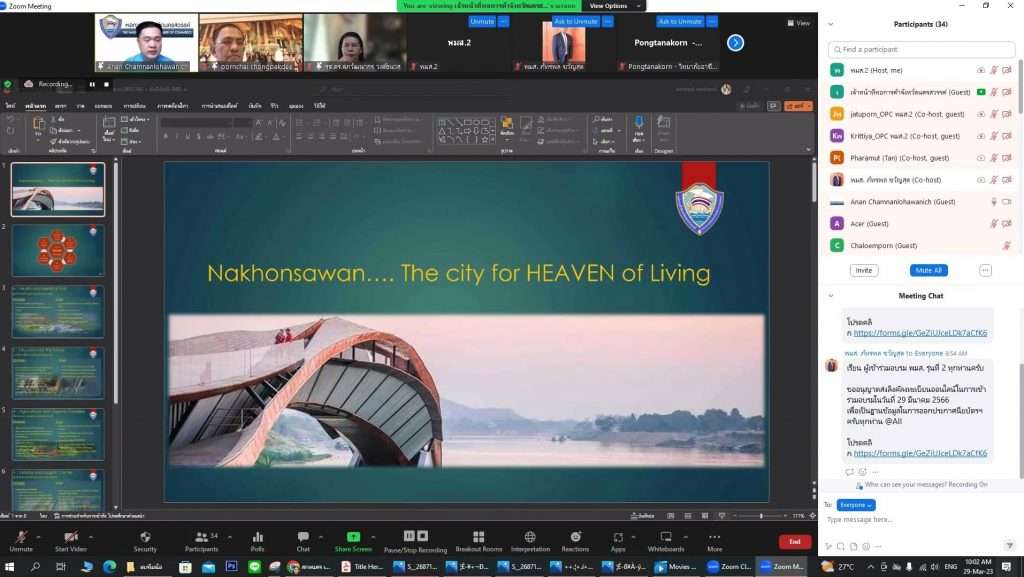Select the first slide thumbnail in PowerPoint
This screenshot has width=1024, height=577.
[x=57, y=189]
